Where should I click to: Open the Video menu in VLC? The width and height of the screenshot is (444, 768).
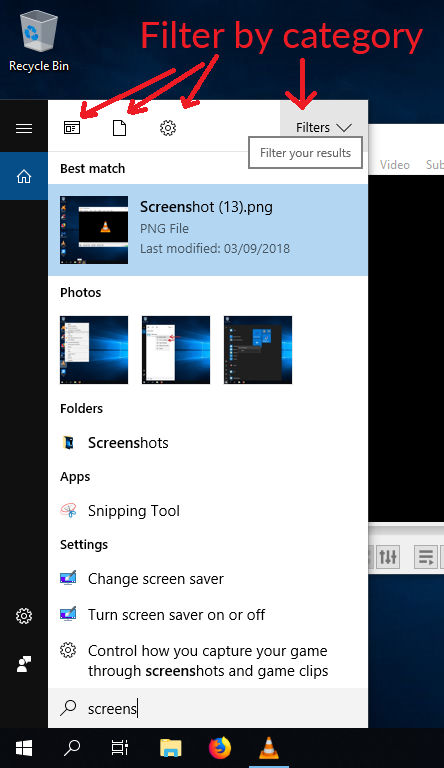click(395, 165)
